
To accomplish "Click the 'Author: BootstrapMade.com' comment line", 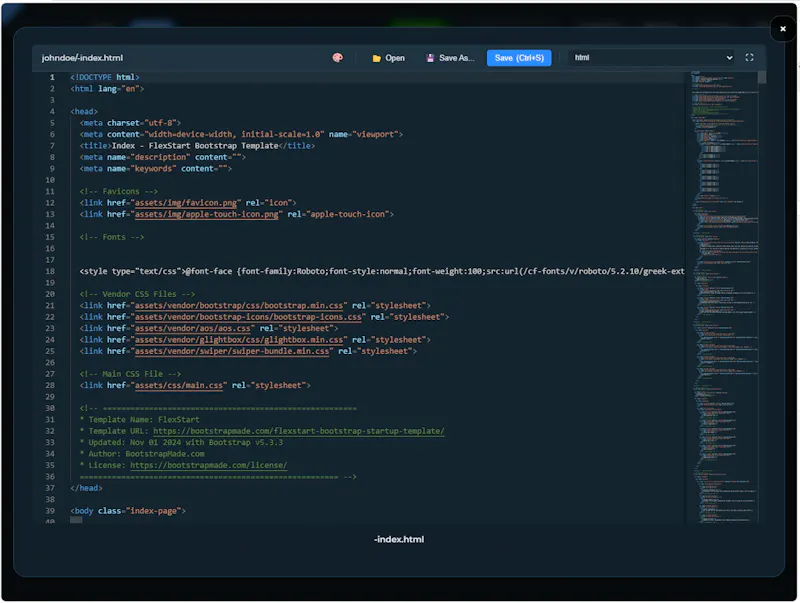I will tap(142, 454).
